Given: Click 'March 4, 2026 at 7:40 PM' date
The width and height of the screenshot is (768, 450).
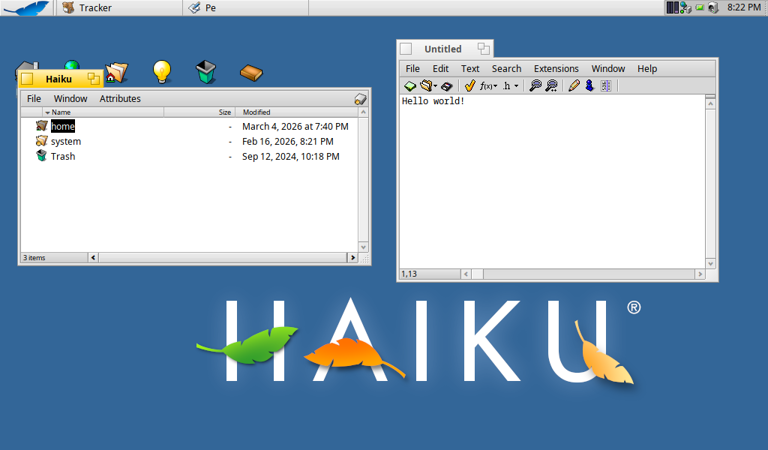Looking at the screenshot, I should 295,126.
